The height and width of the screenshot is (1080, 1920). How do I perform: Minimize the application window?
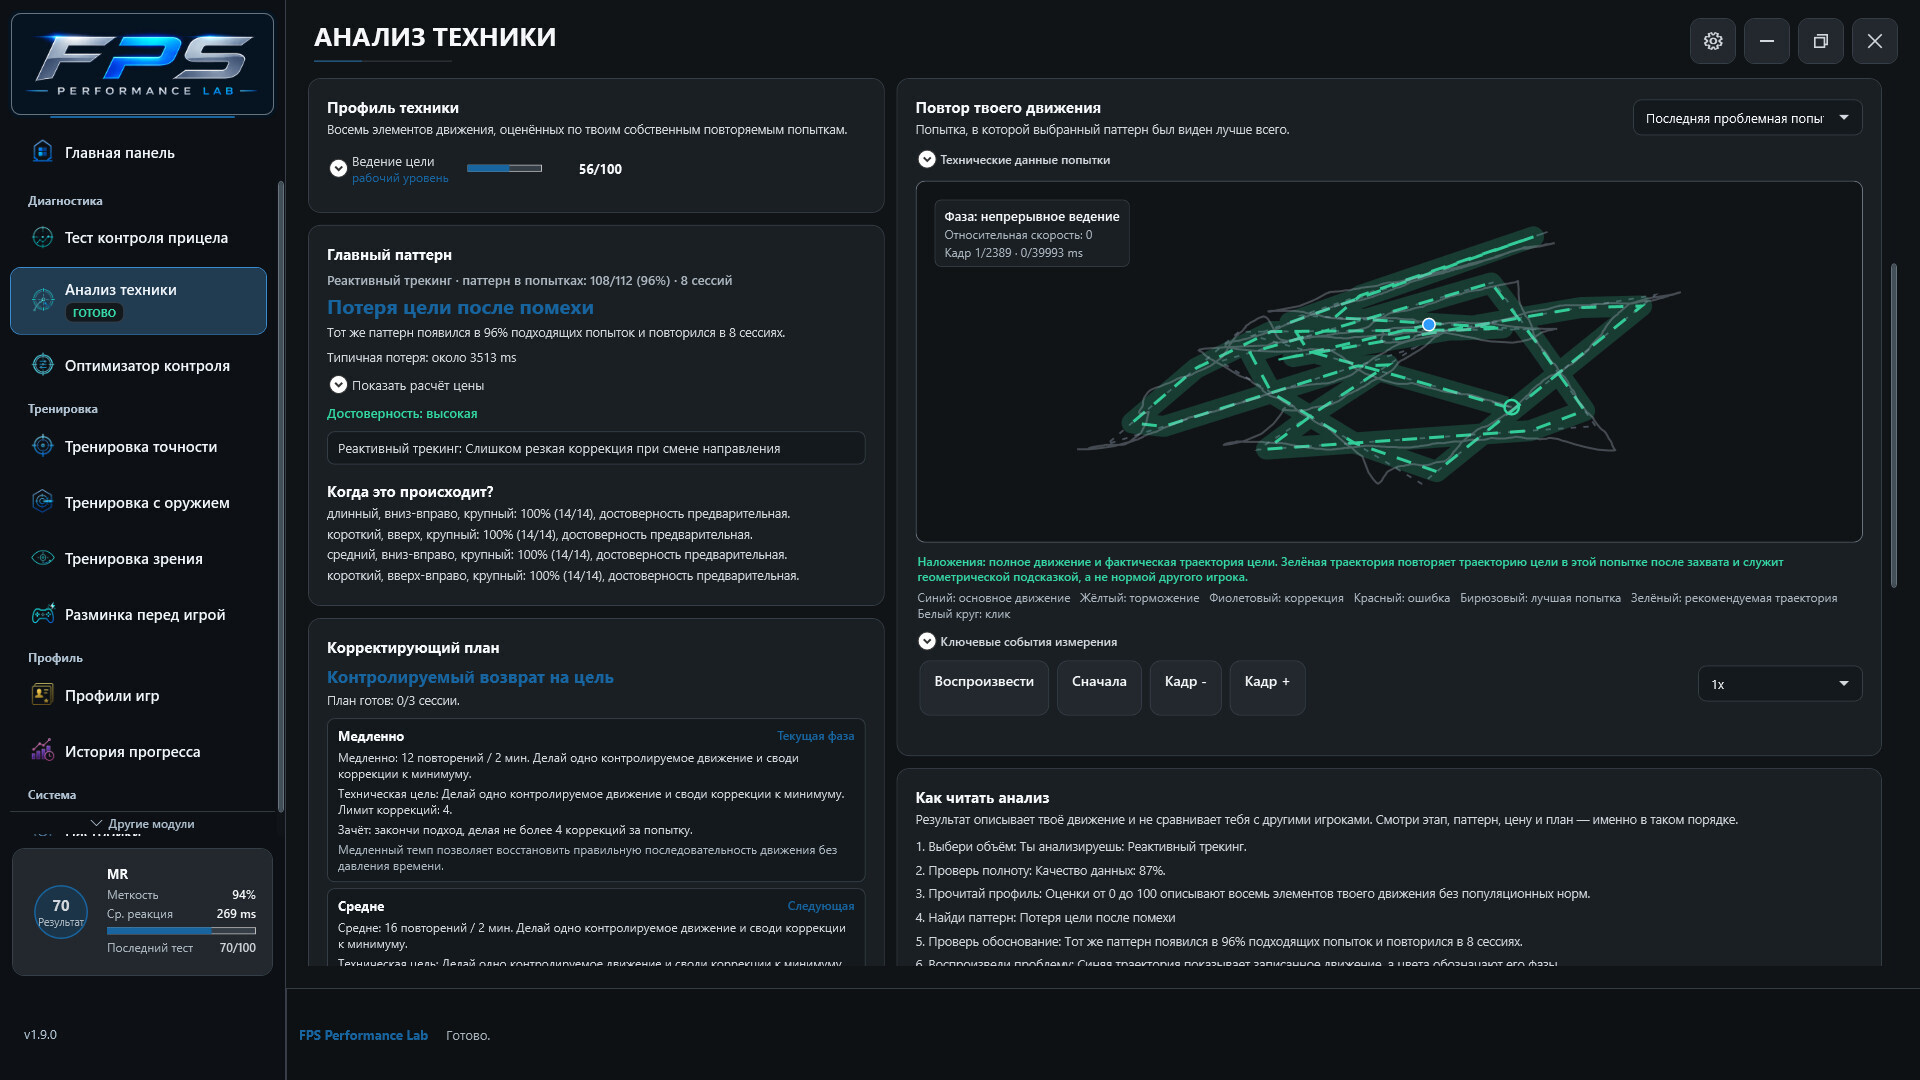1767,41
